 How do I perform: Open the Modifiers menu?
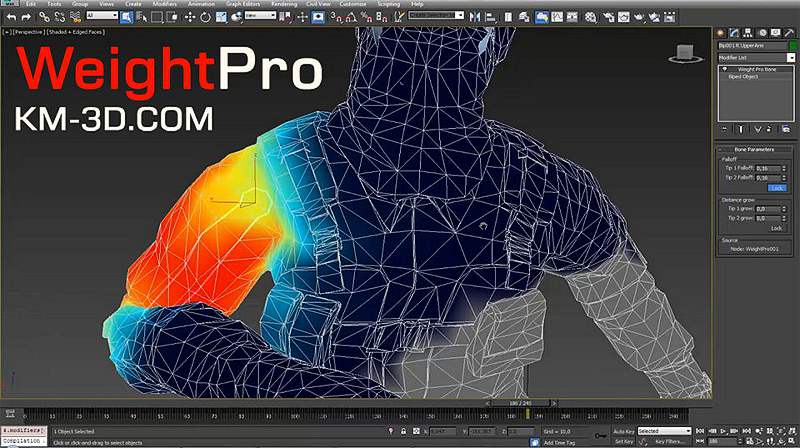coord(166,4)
